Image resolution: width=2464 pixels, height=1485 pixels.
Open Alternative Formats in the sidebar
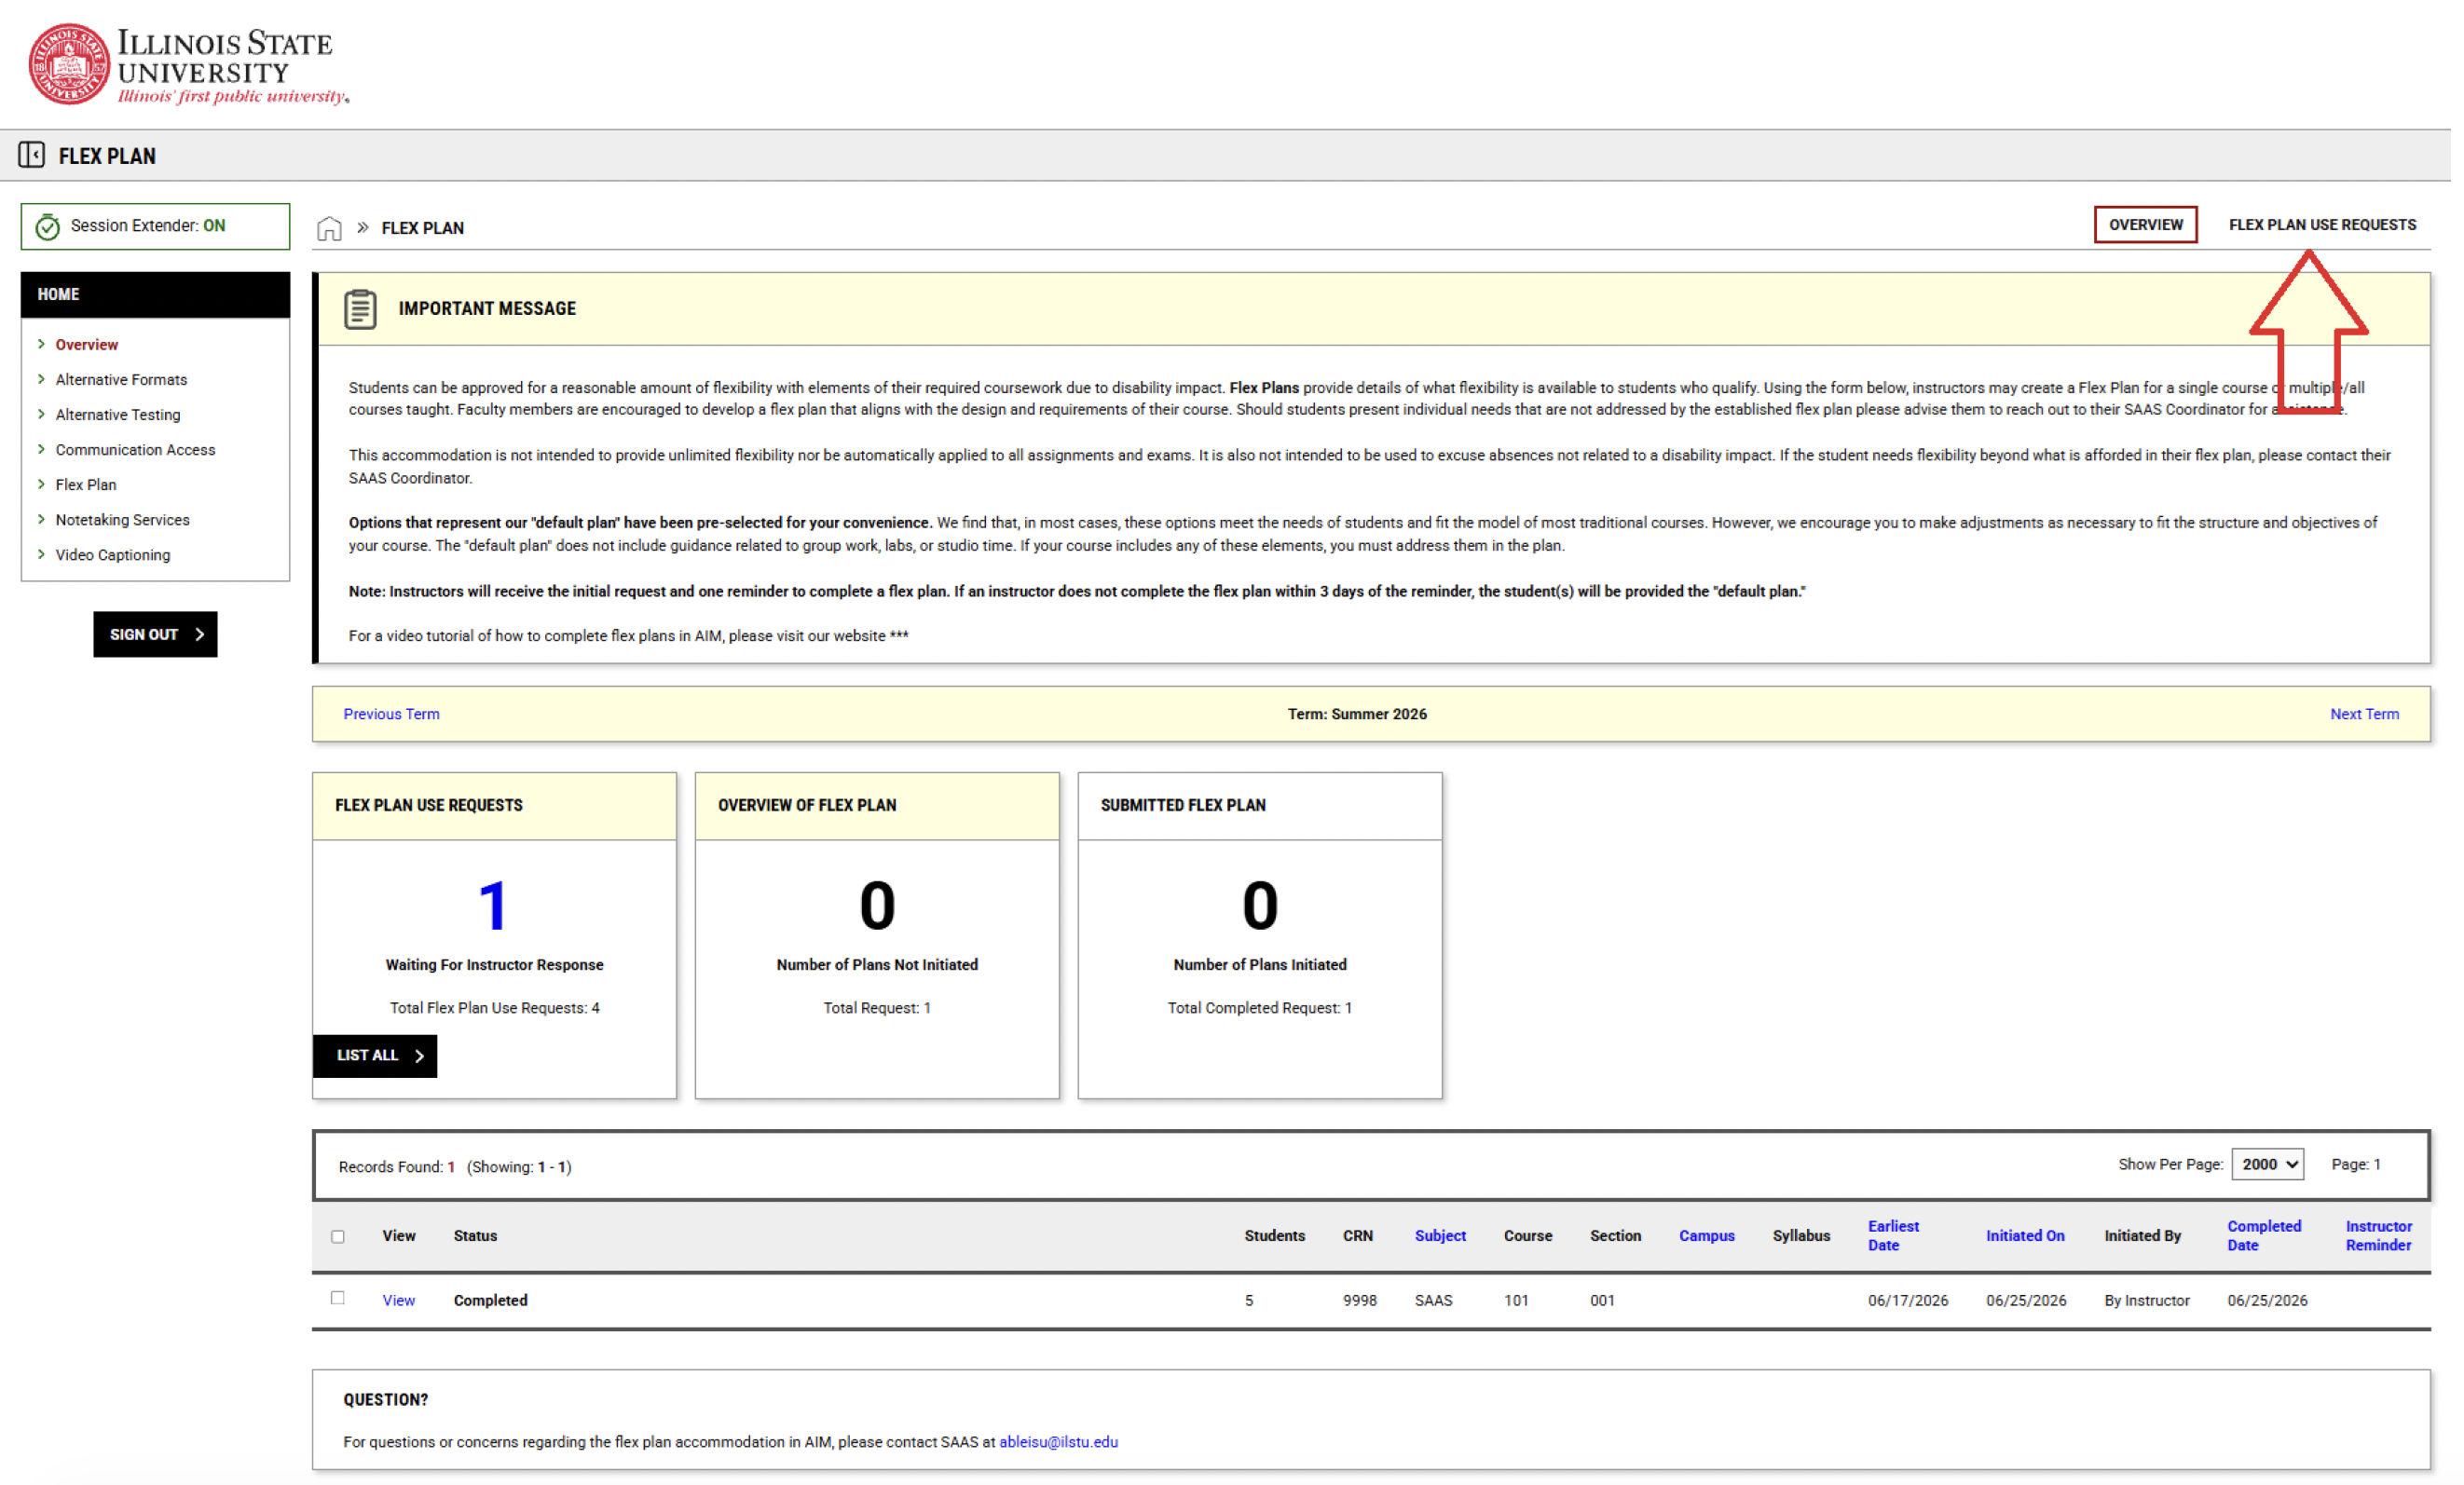[122, 381]
